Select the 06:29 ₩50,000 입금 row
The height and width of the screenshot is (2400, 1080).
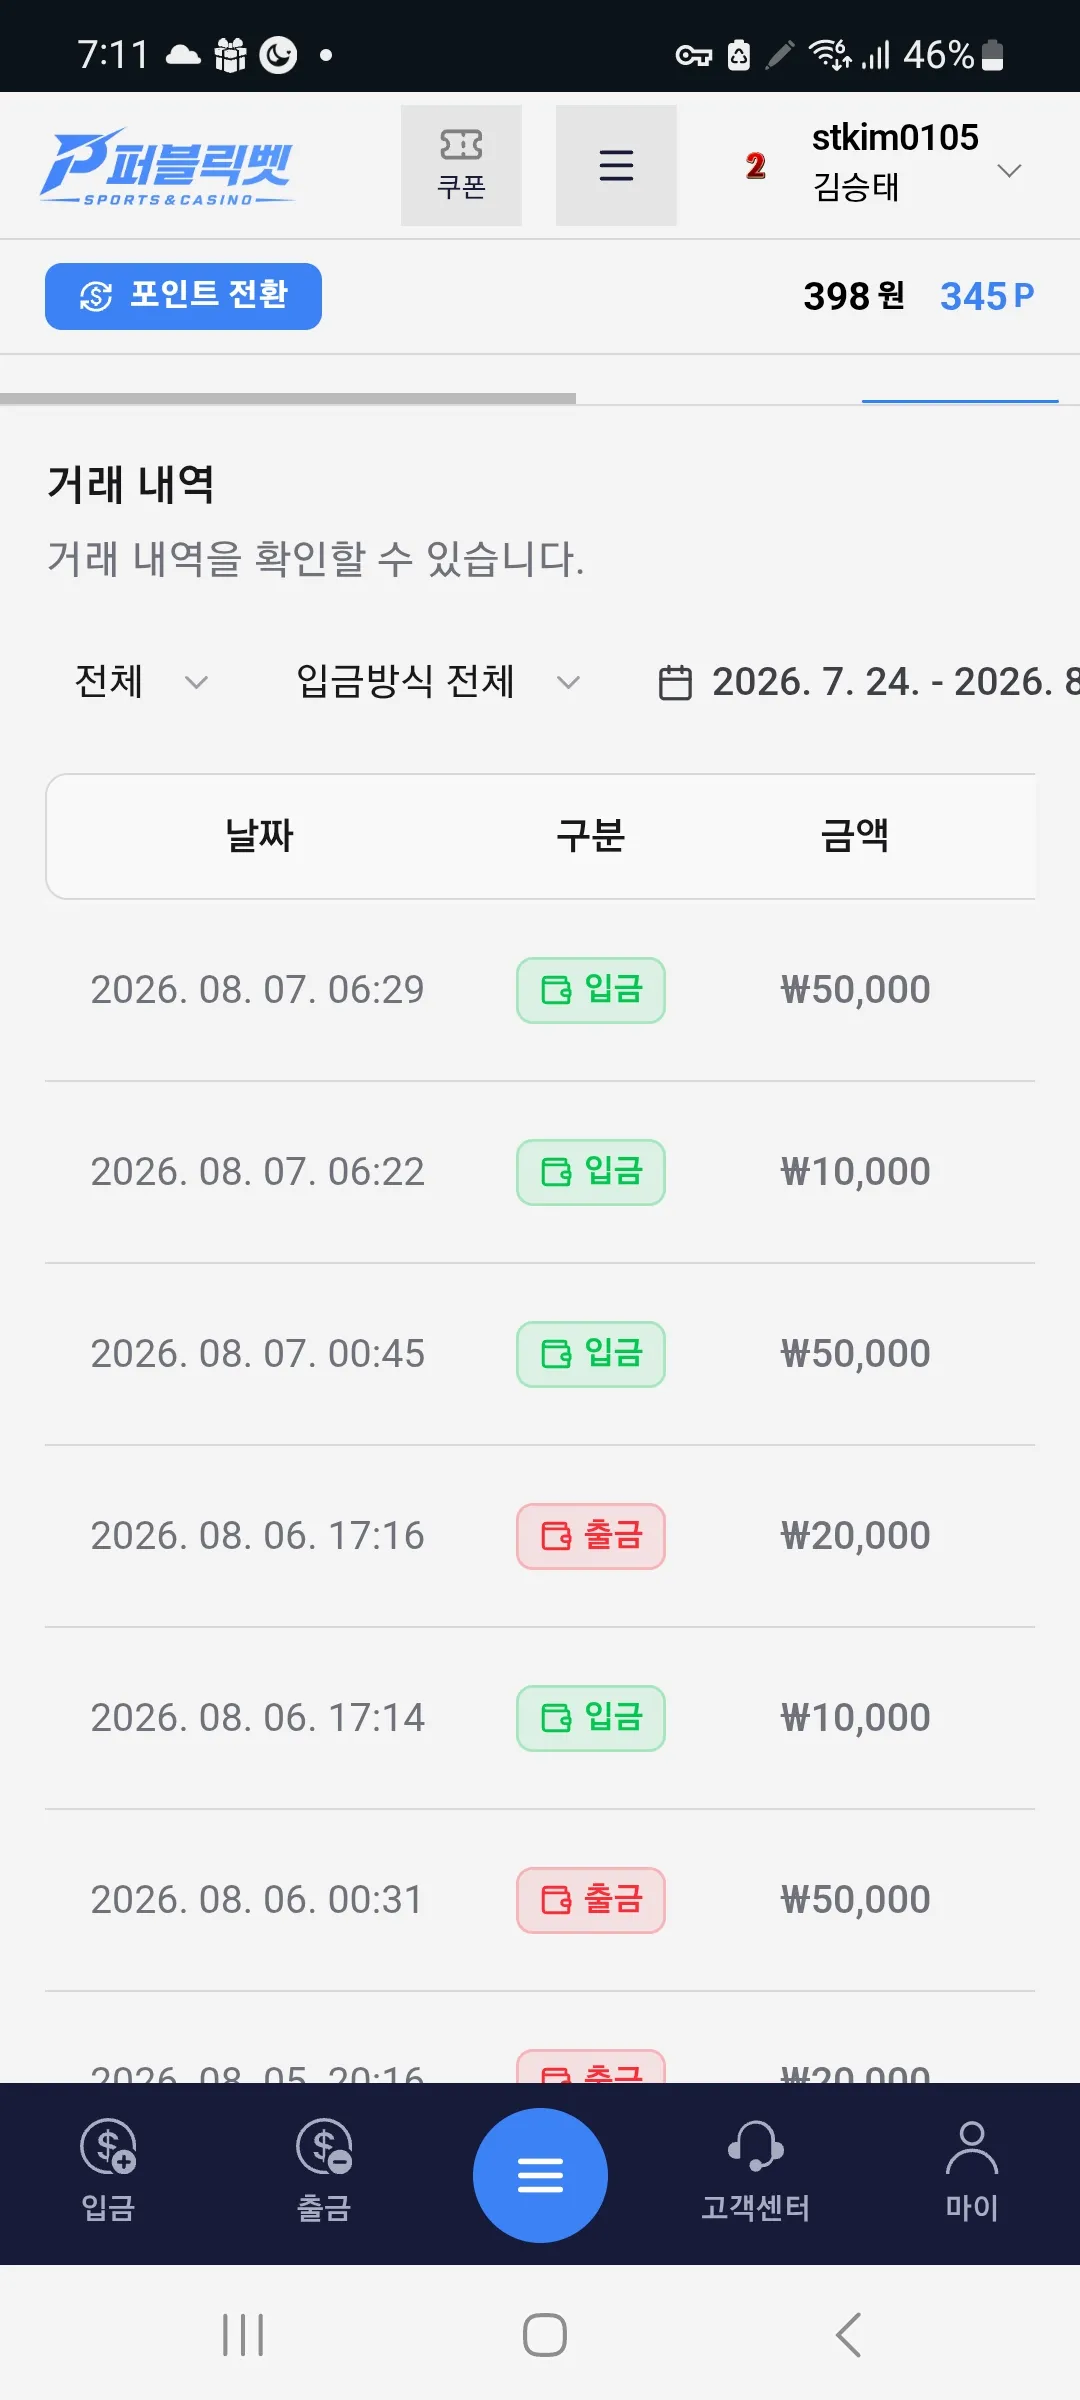540,990
